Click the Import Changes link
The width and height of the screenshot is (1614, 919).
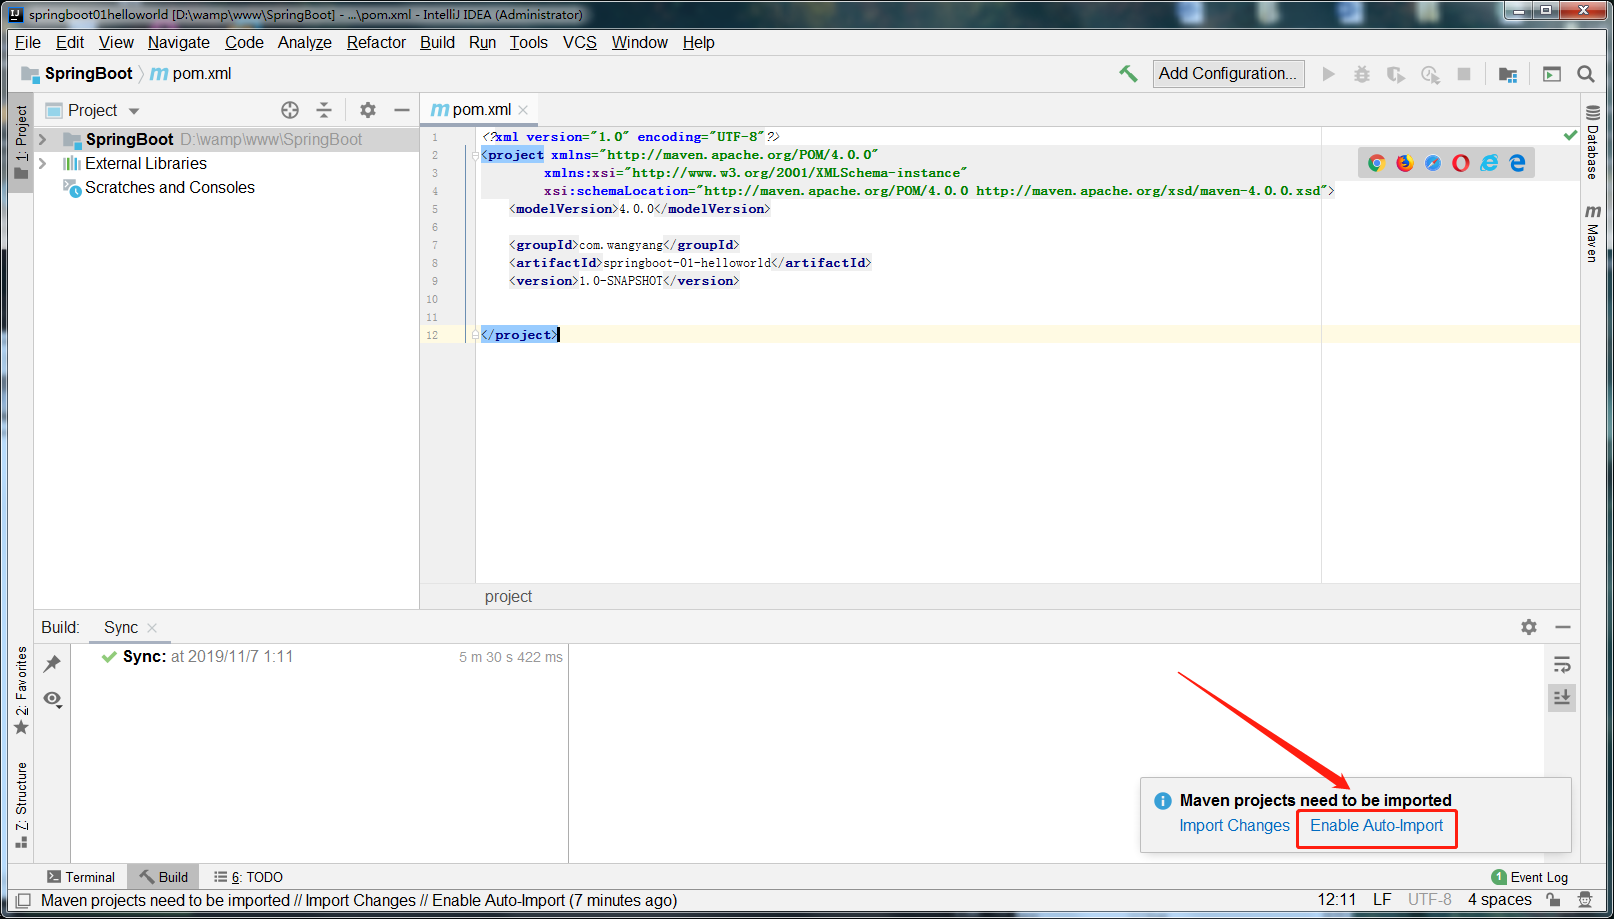click(1234, 826)
